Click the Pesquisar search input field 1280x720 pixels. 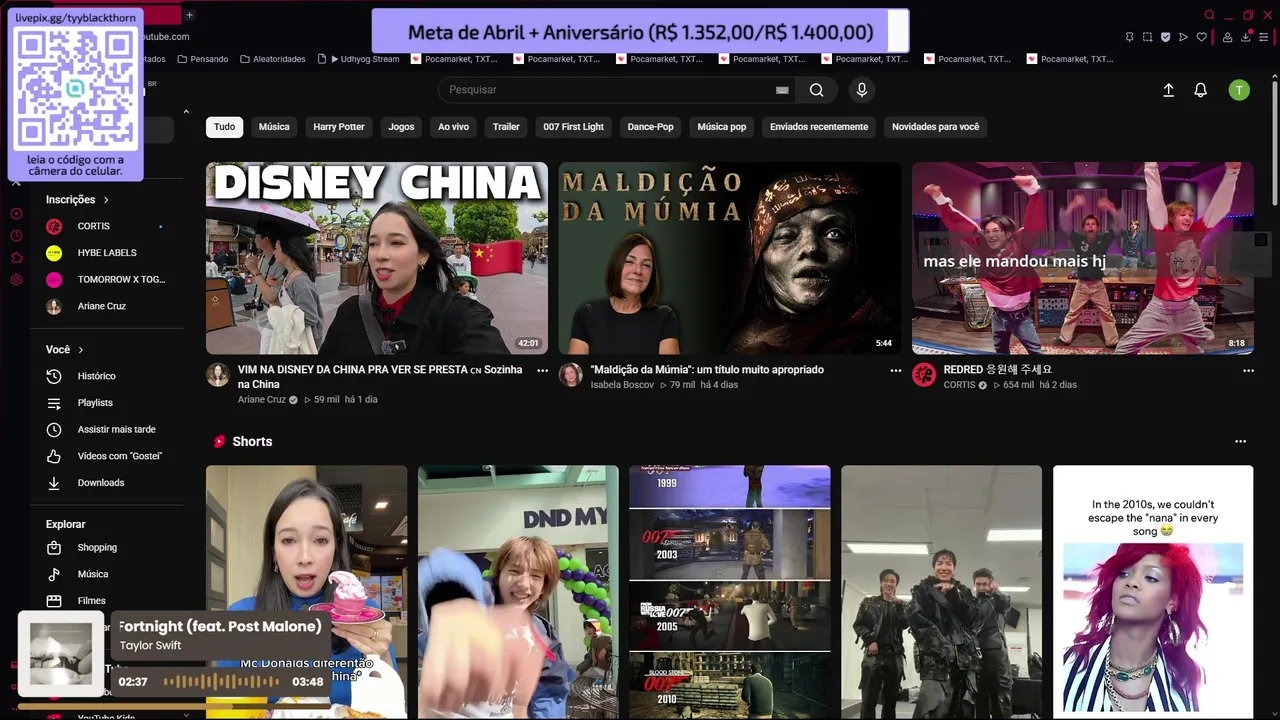[617, 90]
